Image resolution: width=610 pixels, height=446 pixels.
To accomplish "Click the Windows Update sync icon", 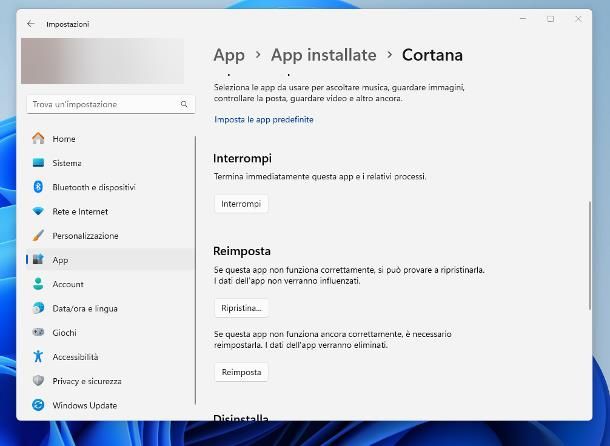I will [38, 405].
